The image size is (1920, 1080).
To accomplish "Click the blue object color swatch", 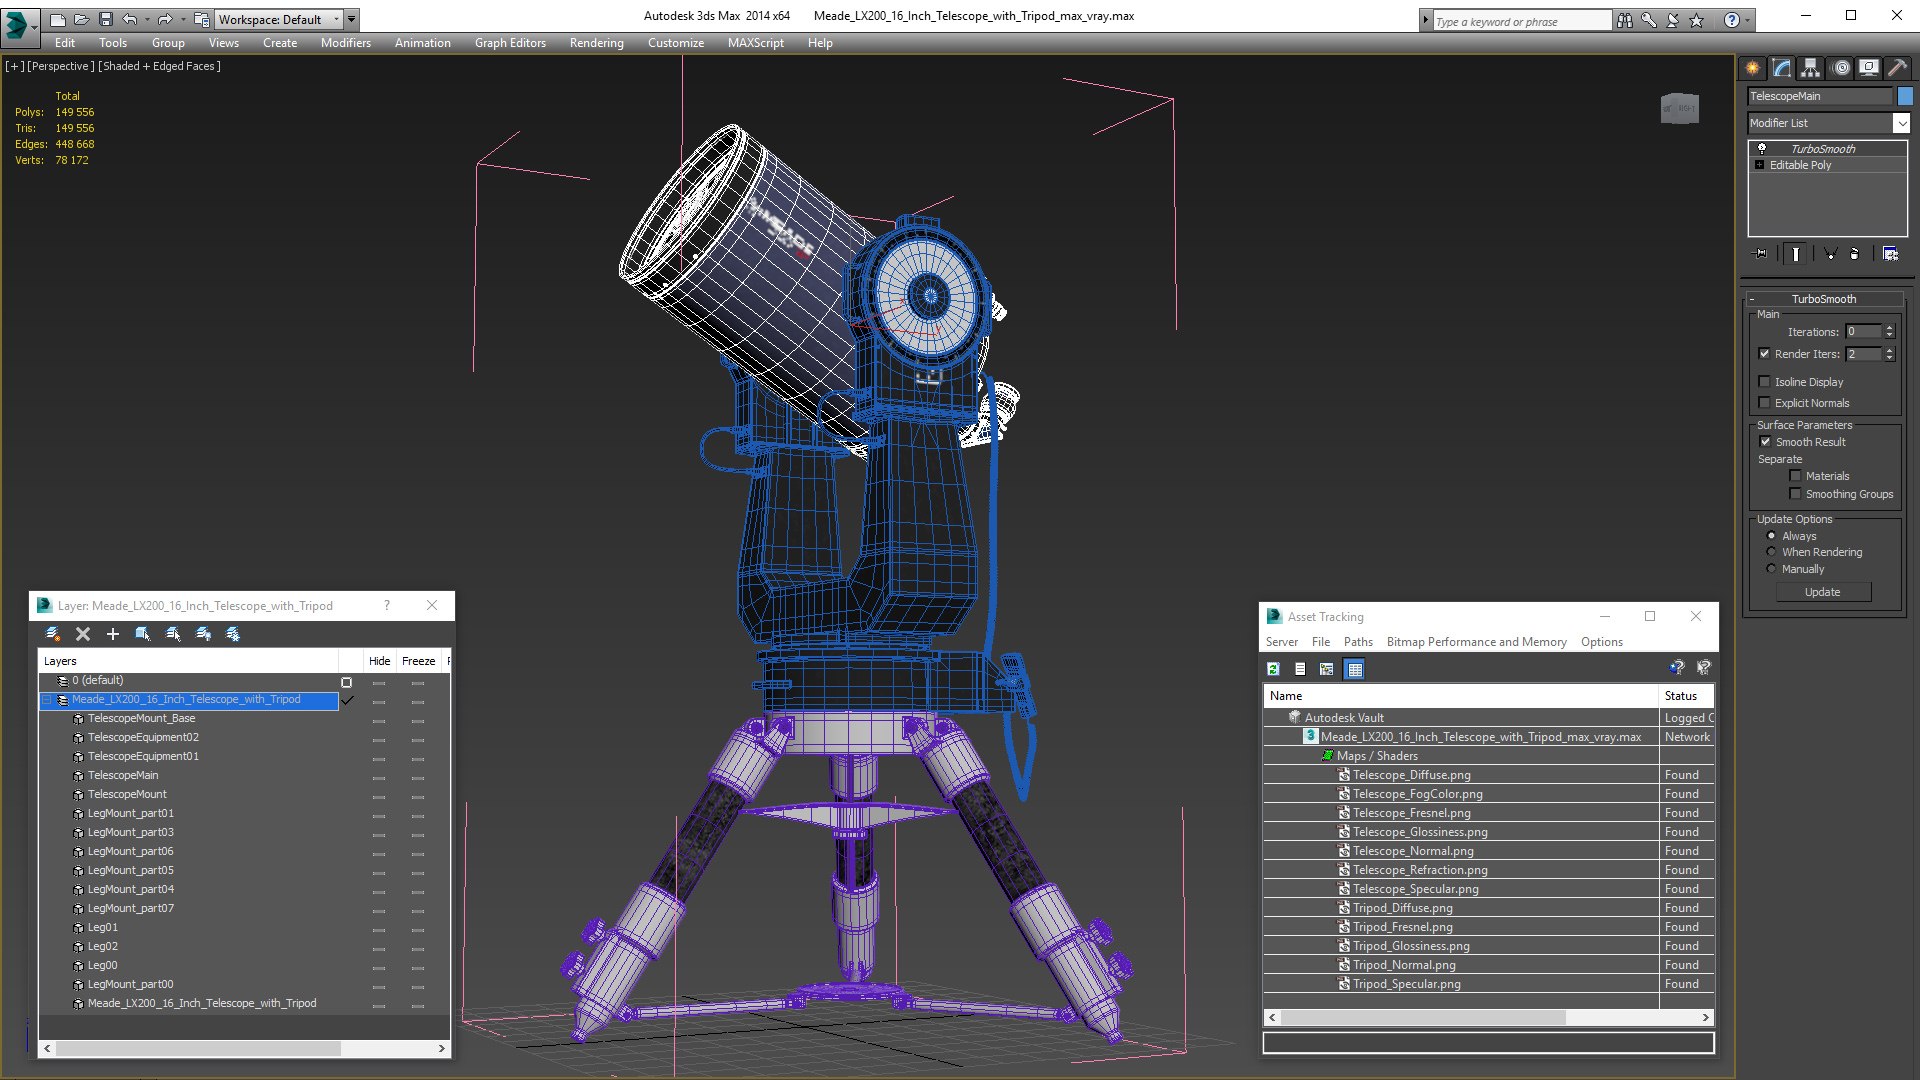I will pos(1905,96).
